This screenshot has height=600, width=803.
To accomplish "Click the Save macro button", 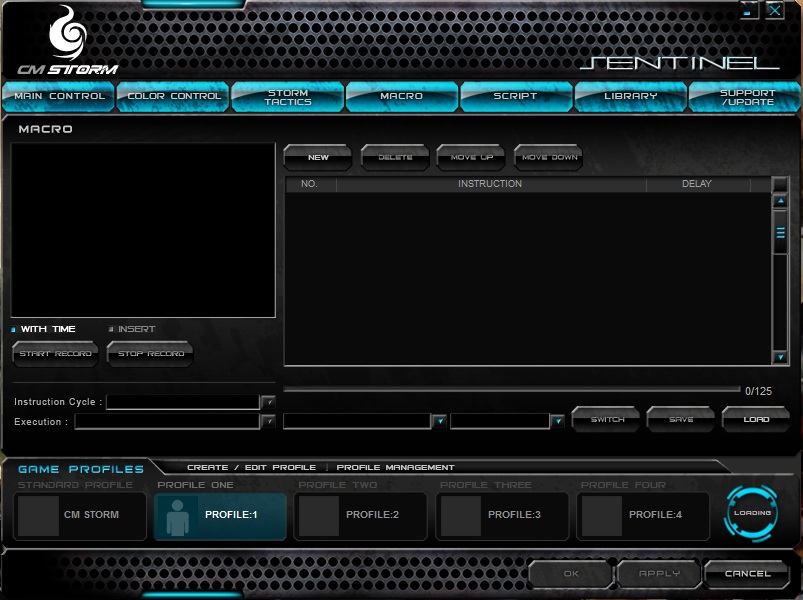I will coord(681,419).
